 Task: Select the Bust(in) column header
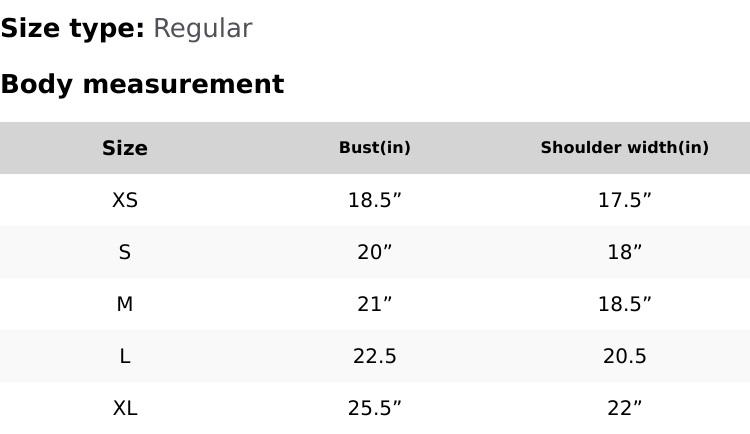coord(375,148)
